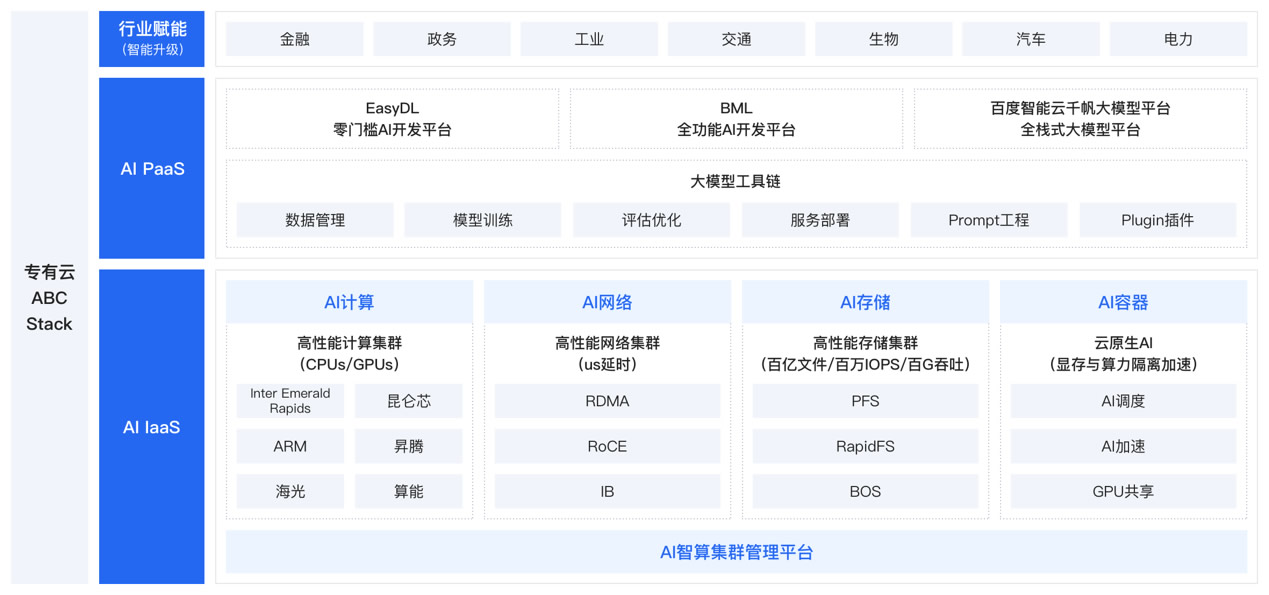This screenshot has width=1269, height=595.
Task: Select the Prompt工程 tool box
Action: click(x=989, y=220)
